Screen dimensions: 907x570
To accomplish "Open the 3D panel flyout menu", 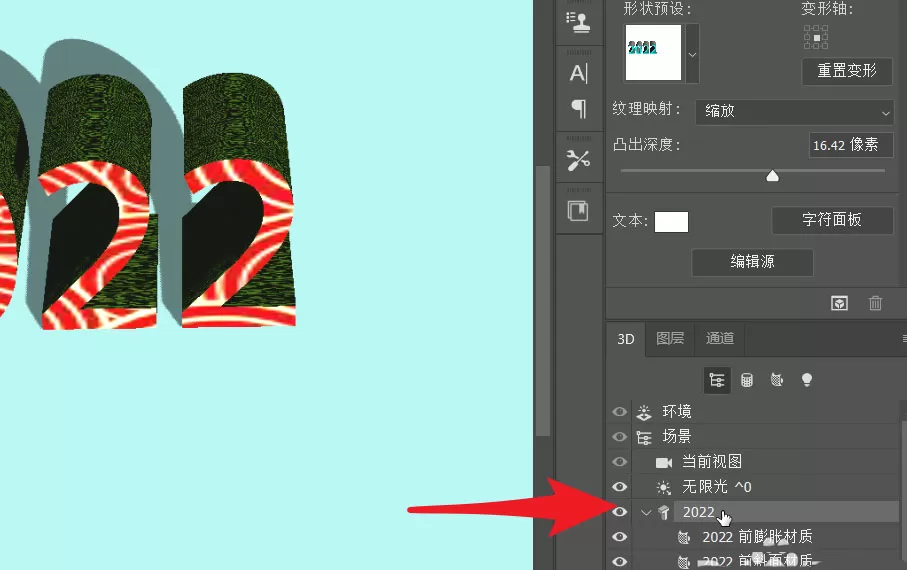I will (x=904, y=339).
